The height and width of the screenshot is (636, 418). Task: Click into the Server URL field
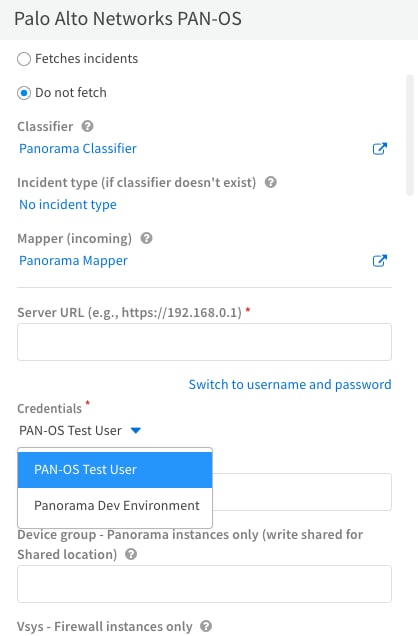click(204, 342)
